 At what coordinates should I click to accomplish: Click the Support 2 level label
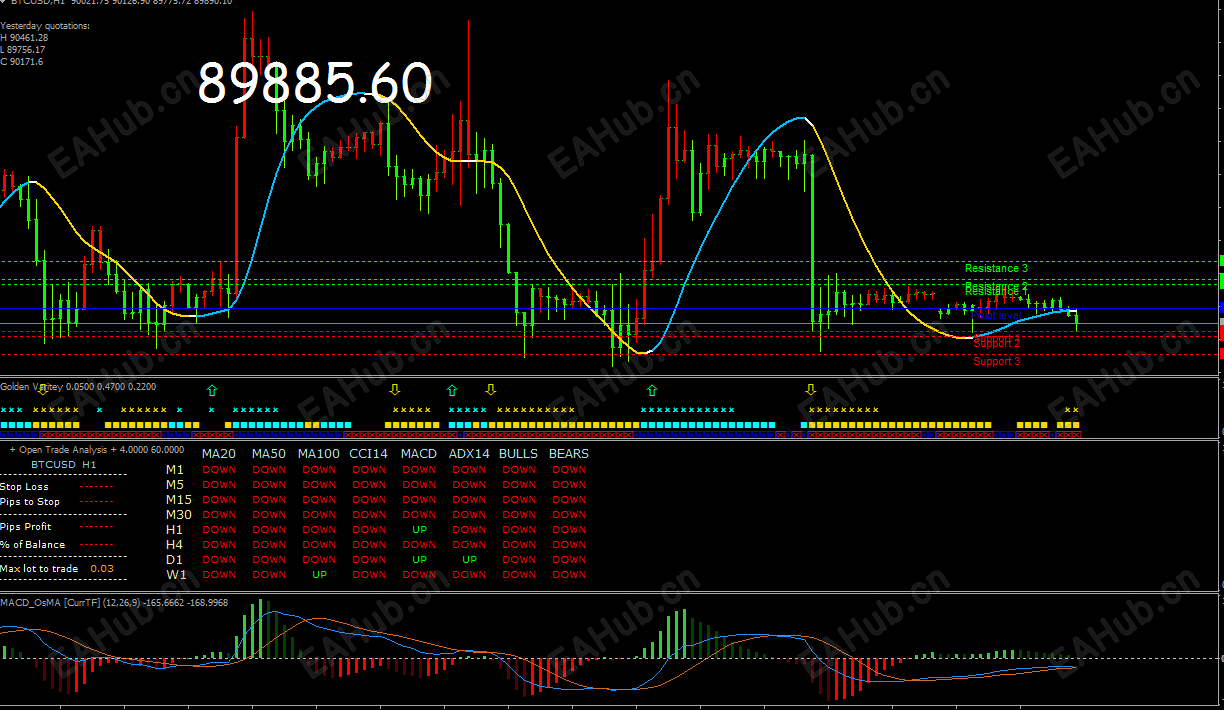pos(997,343)
